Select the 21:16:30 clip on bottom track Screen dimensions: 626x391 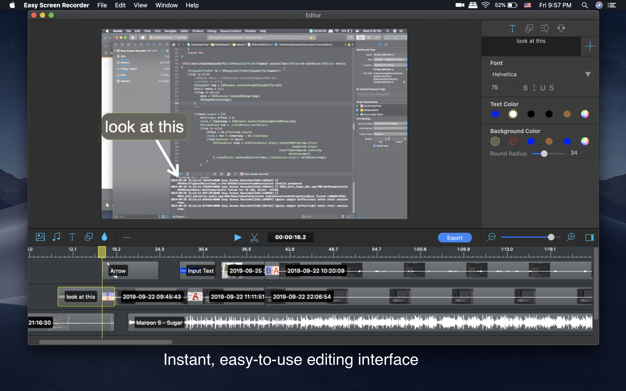[x=71, y=323]
